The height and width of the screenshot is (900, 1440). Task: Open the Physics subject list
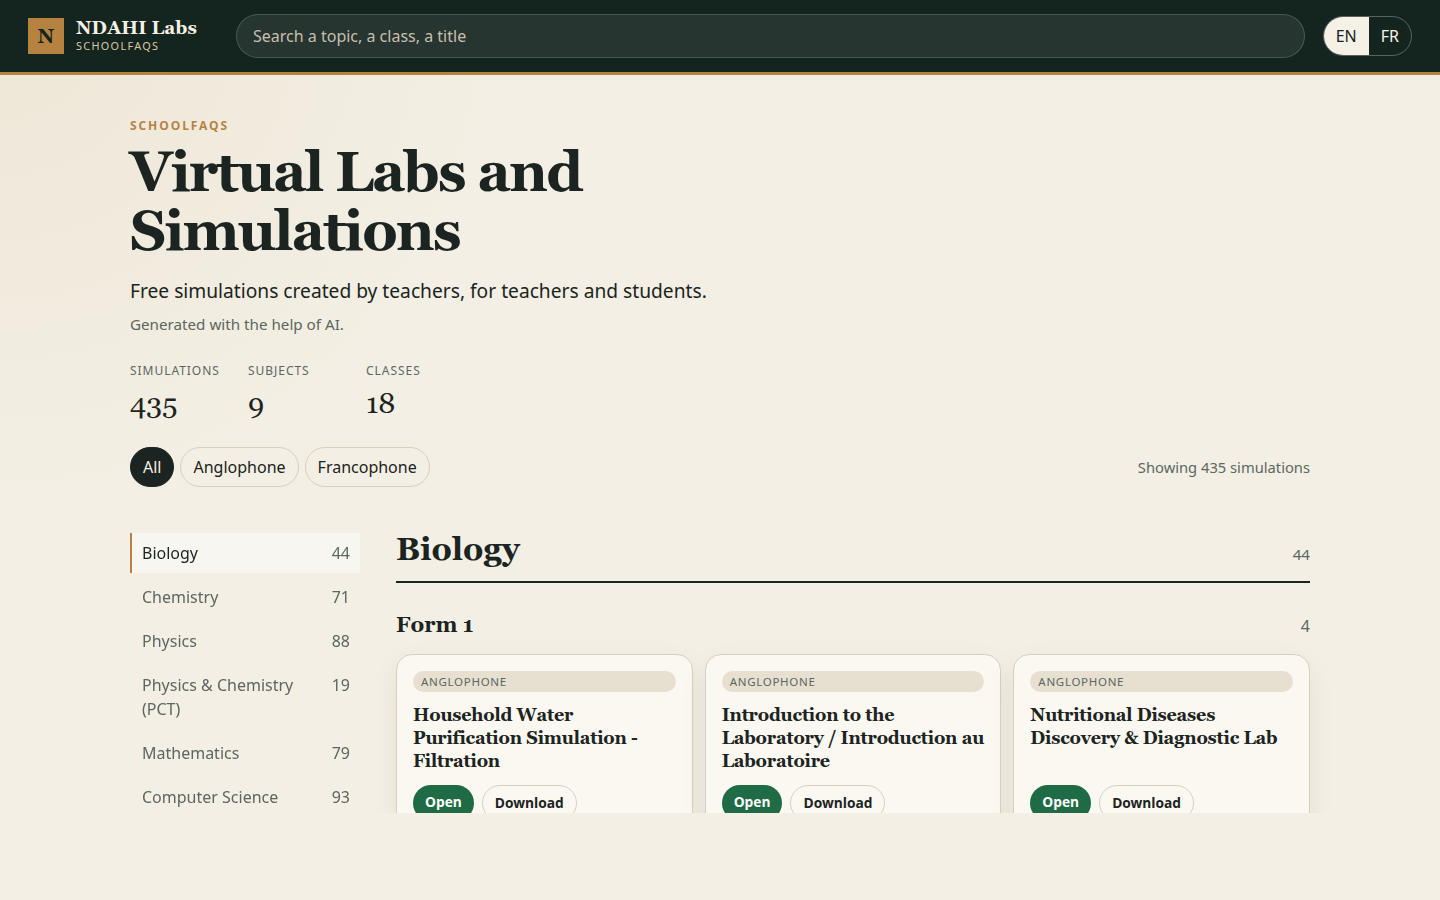point(245,641)
